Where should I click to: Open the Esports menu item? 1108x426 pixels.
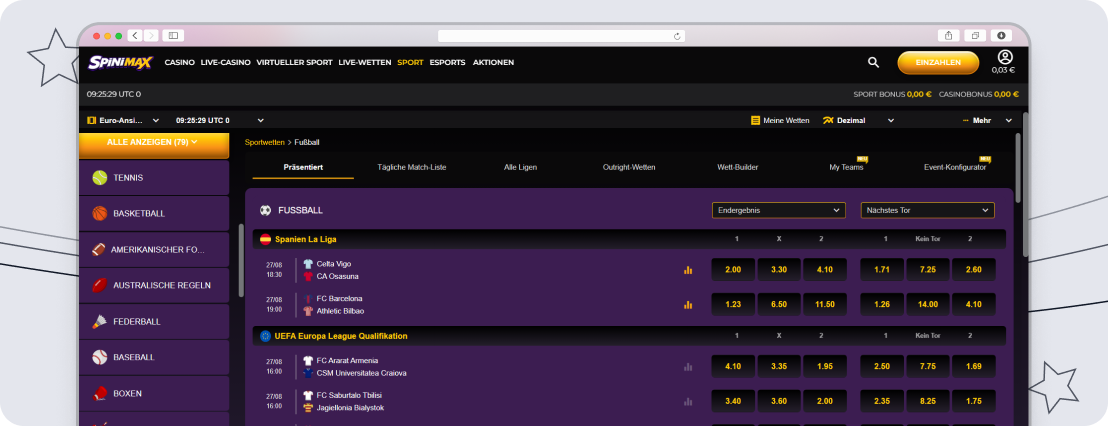point(447,62)
